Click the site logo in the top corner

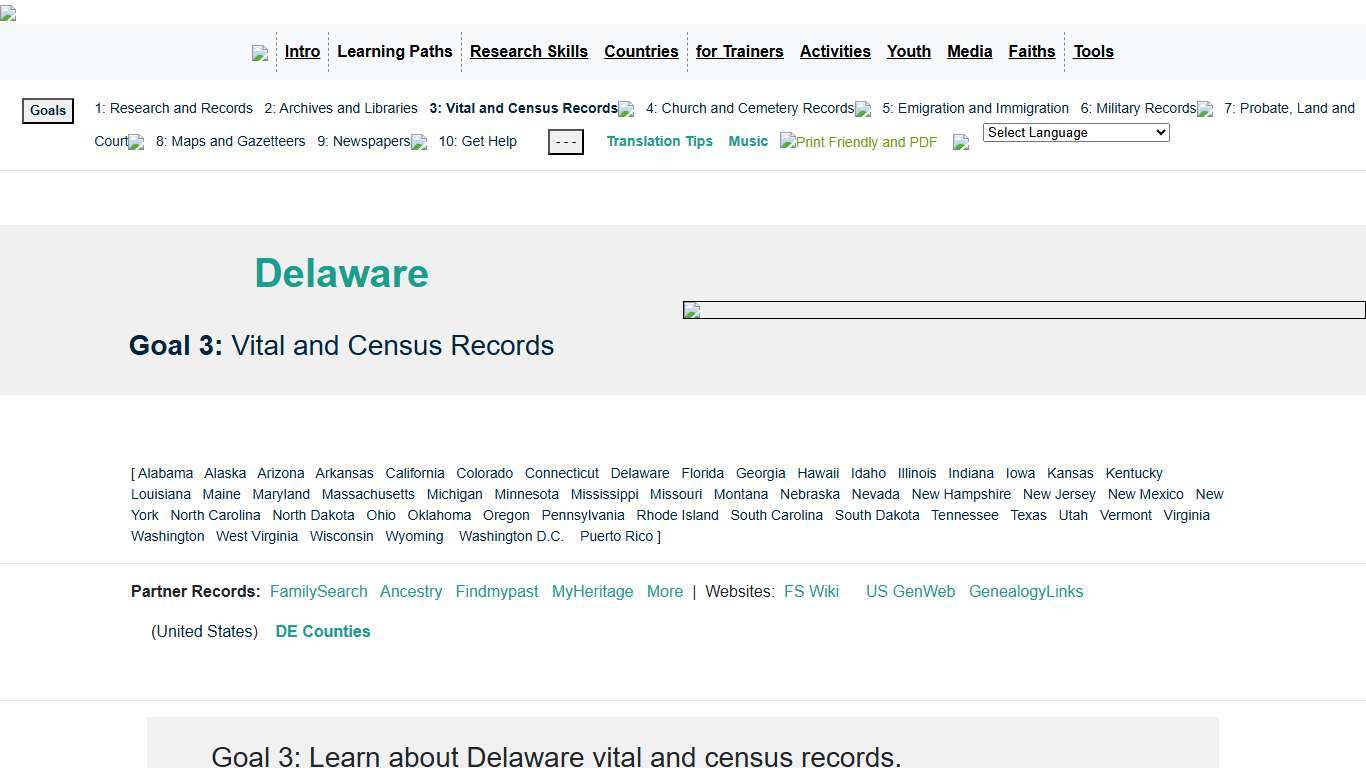click(8, 14)
